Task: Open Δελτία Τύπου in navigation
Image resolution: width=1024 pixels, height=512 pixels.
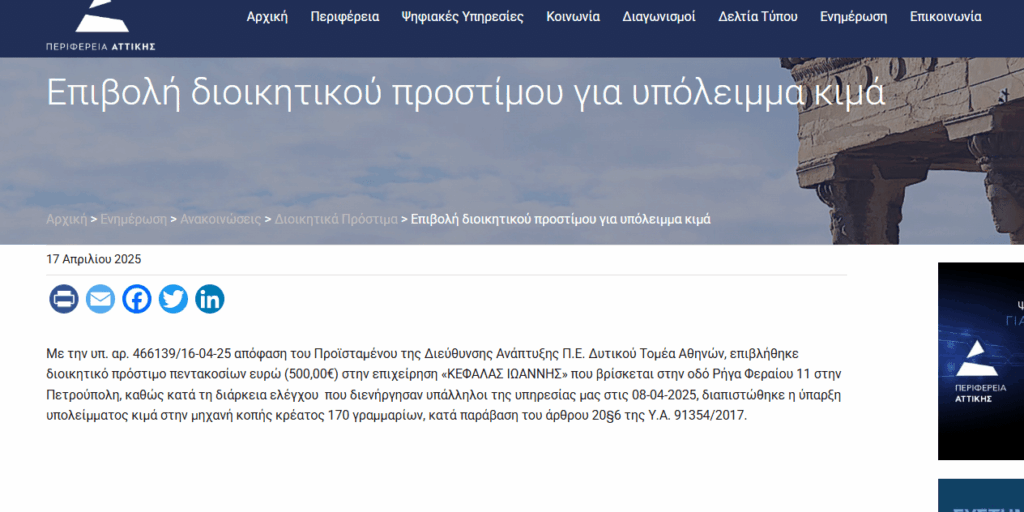Action: coord(758,17)
